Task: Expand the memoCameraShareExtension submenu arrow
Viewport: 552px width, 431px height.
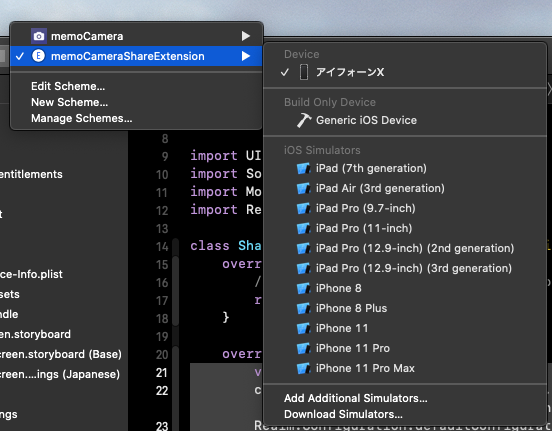Action: click(x=246, y=56)
